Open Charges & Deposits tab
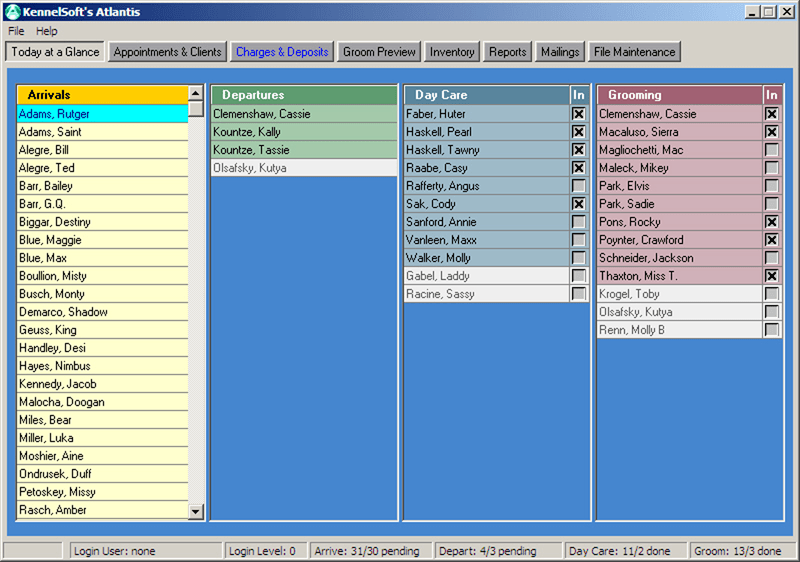Image resolution: width=800 pixels, height=562 pixels. (282, 52)
